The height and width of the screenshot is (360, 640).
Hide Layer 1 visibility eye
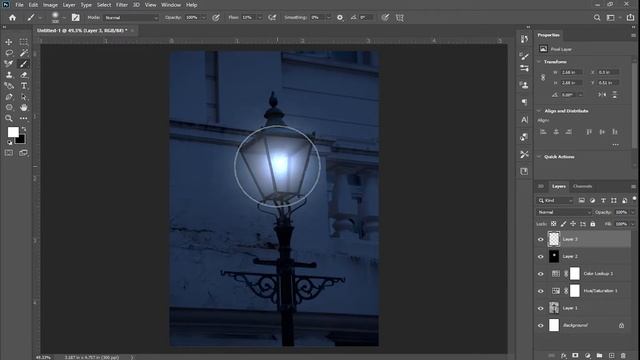point(541,308)
